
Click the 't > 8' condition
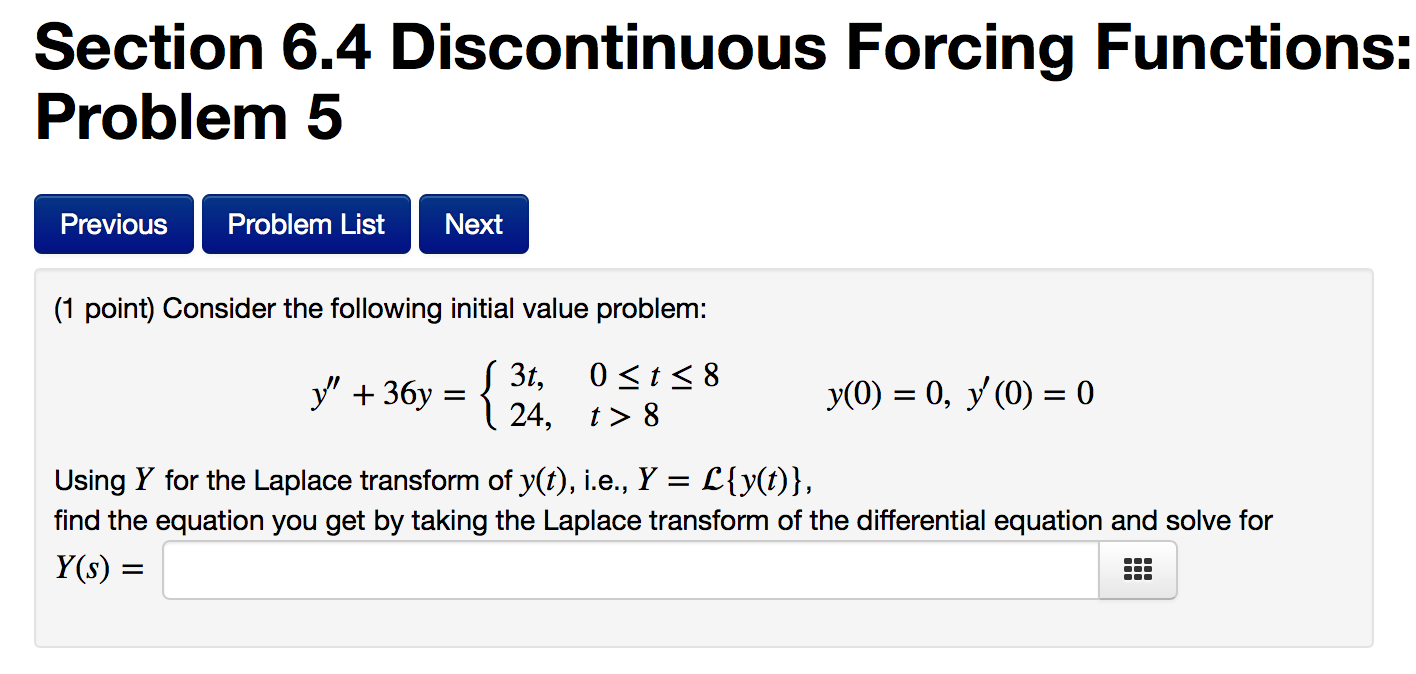click(x=625, y=414)
